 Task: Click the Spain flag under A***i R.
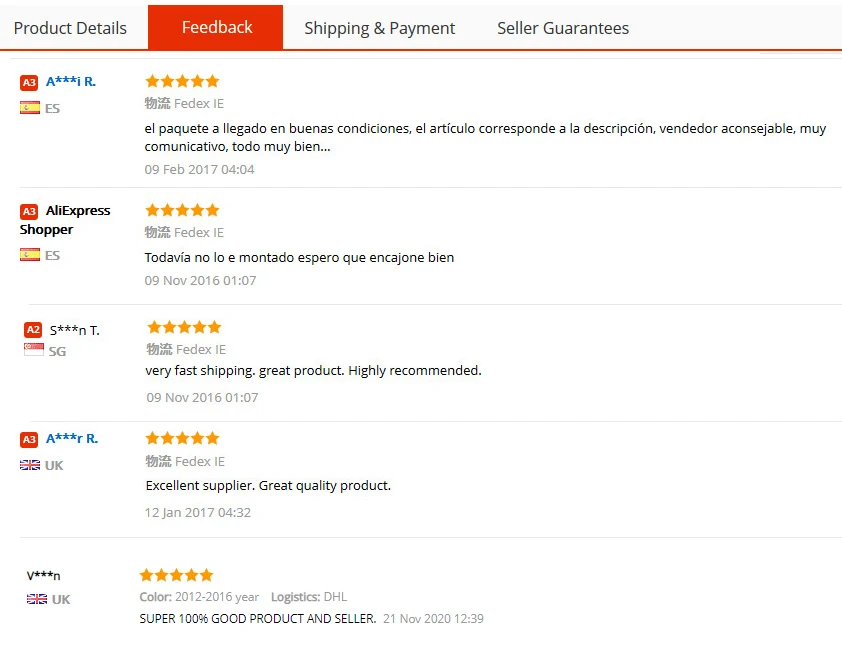click(x=30, y=108)
